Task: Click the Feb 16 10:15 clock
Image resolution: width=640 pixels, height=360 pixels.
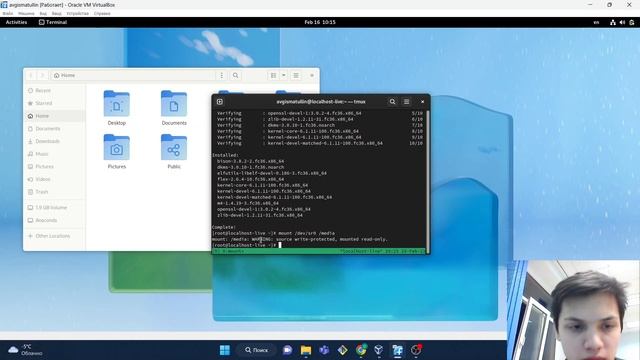Action: pyautogui.click(x=320, y=22)
